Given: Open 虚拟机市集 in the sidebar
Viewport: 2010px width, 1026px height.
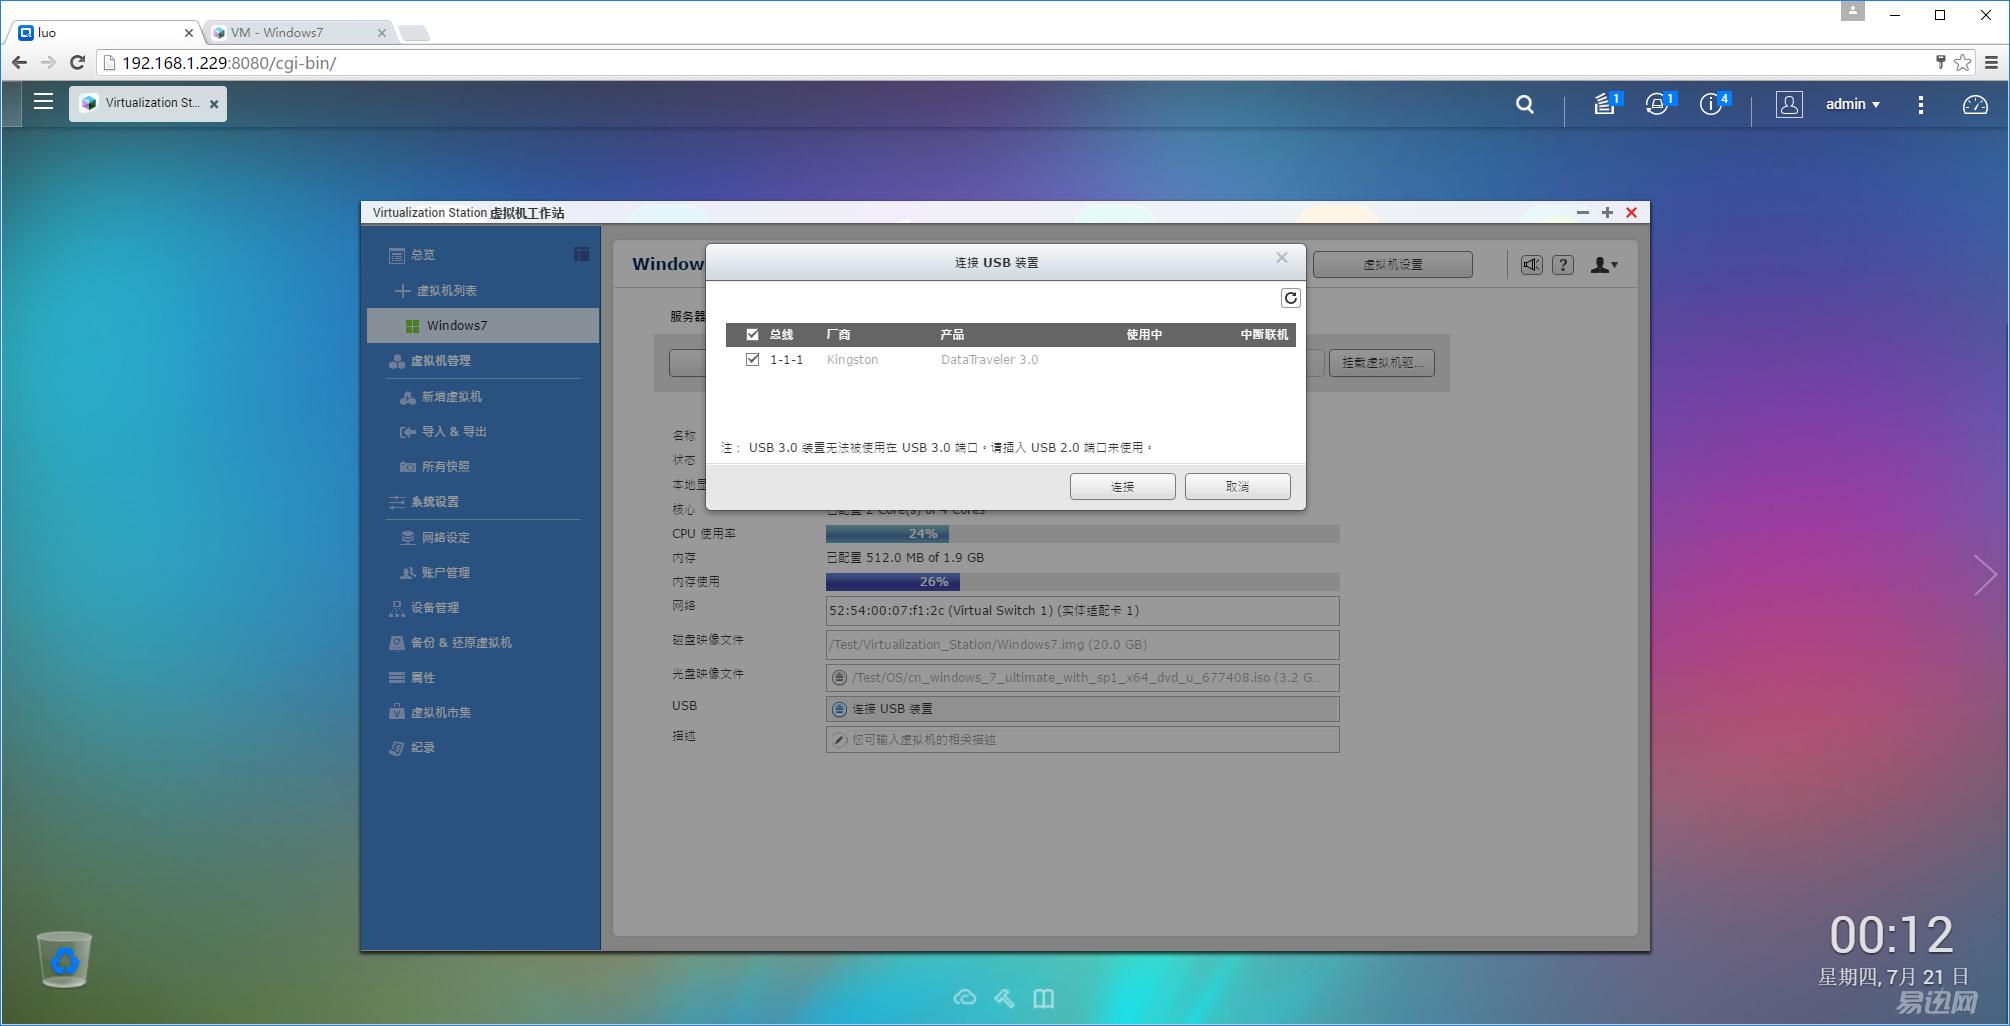Looking at the screenshot, I should [430, 713].
